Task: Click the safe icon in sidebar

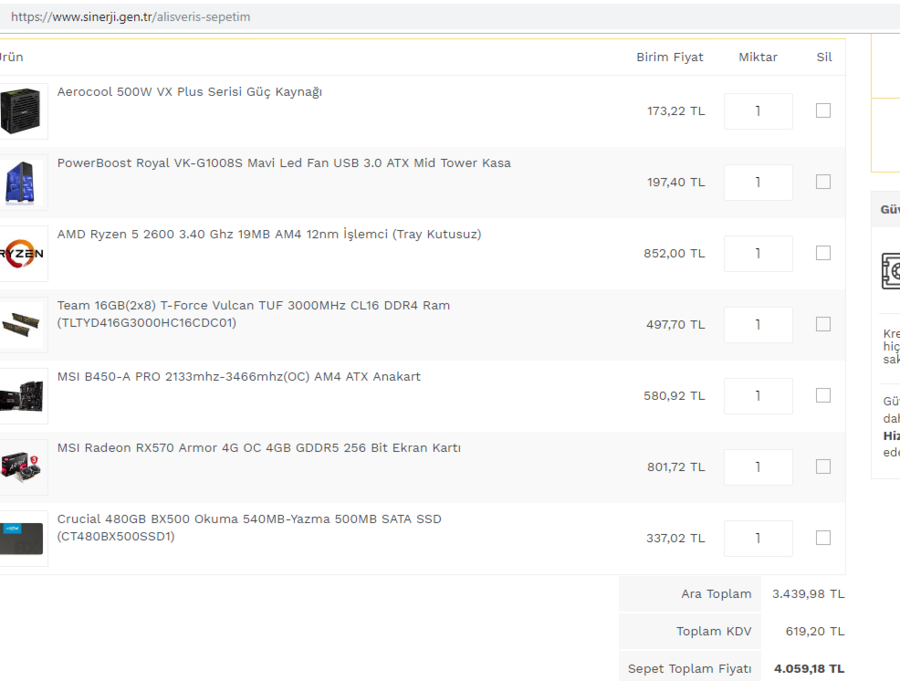Action: point(891,270)
